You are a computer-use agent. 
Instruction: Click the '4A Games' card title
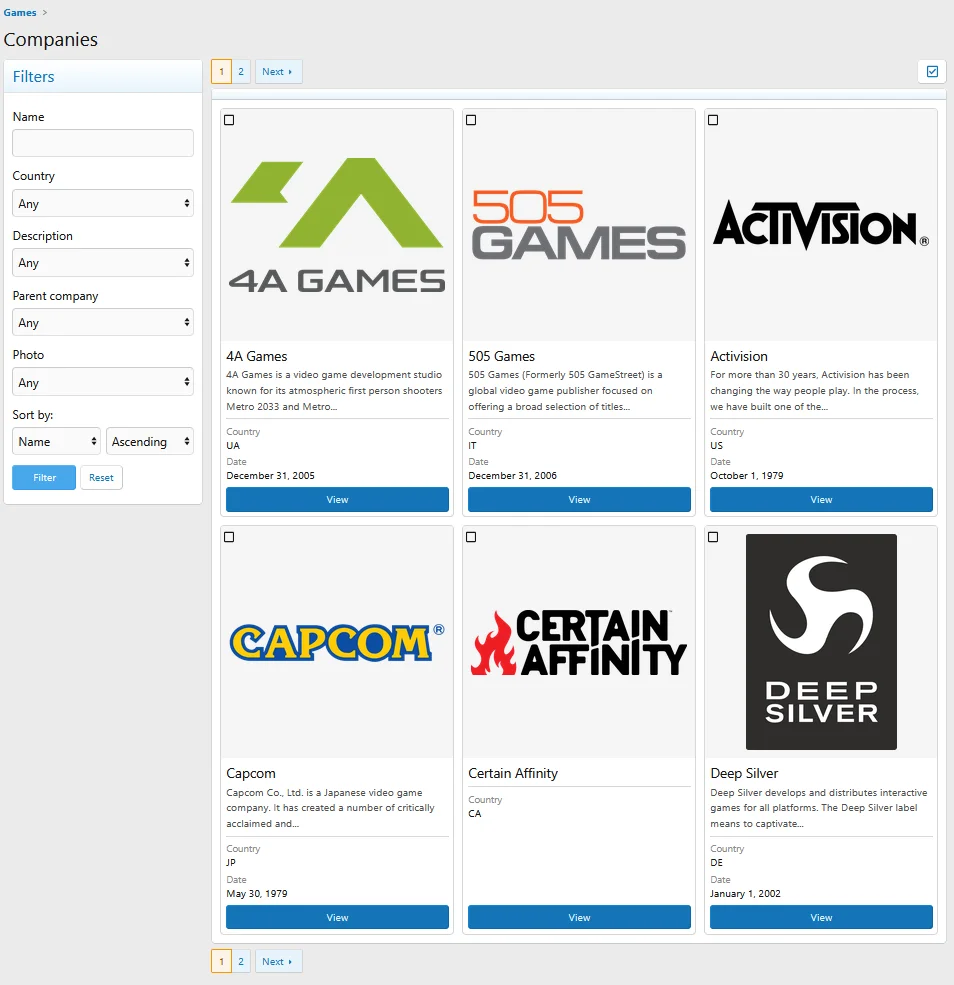click(x=257, y=356)
